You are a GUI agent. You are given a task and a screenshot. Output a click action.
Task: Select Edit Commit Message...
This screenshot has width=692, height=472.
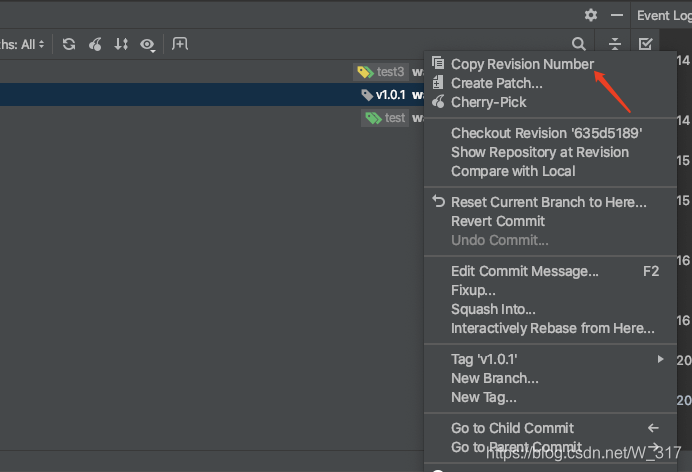click(524, 271)
